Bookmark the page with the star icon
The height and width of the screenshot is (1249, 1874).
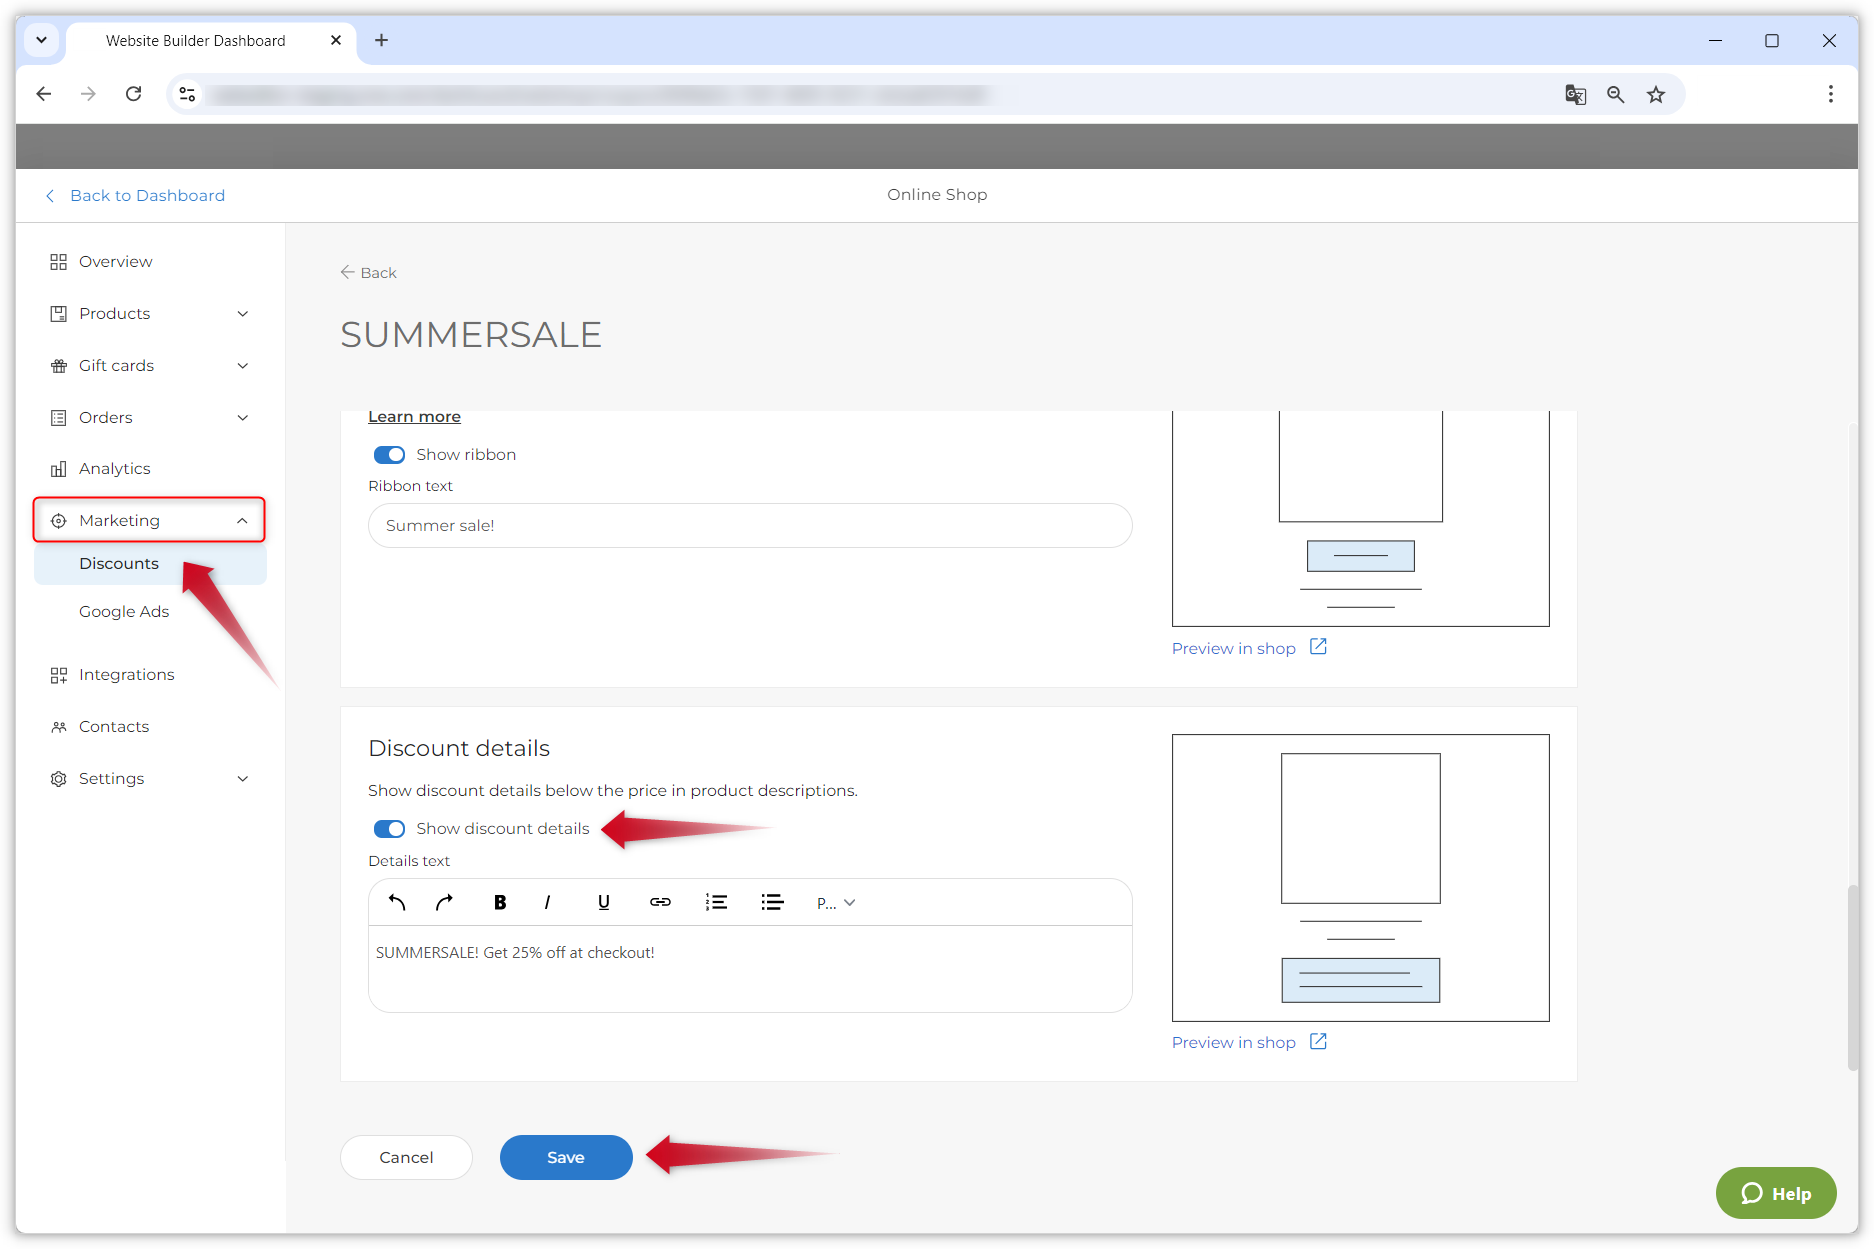click(x=1656, y=94)
